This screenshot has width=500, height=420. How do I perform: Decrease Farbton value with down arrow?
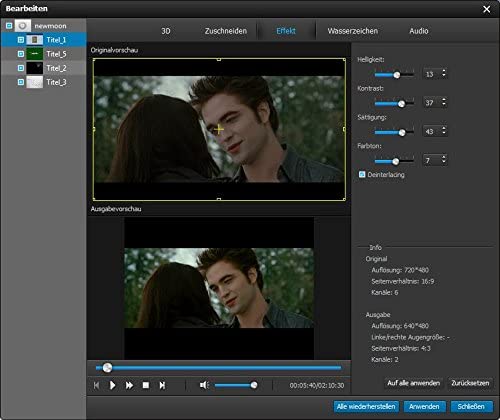coord(444,162)
